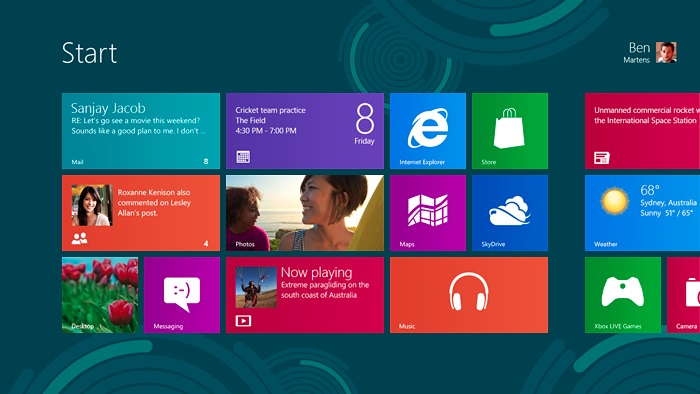Open the Desktop tile with tulips
The image size is (700, 394).
click(x=100, y=295)
